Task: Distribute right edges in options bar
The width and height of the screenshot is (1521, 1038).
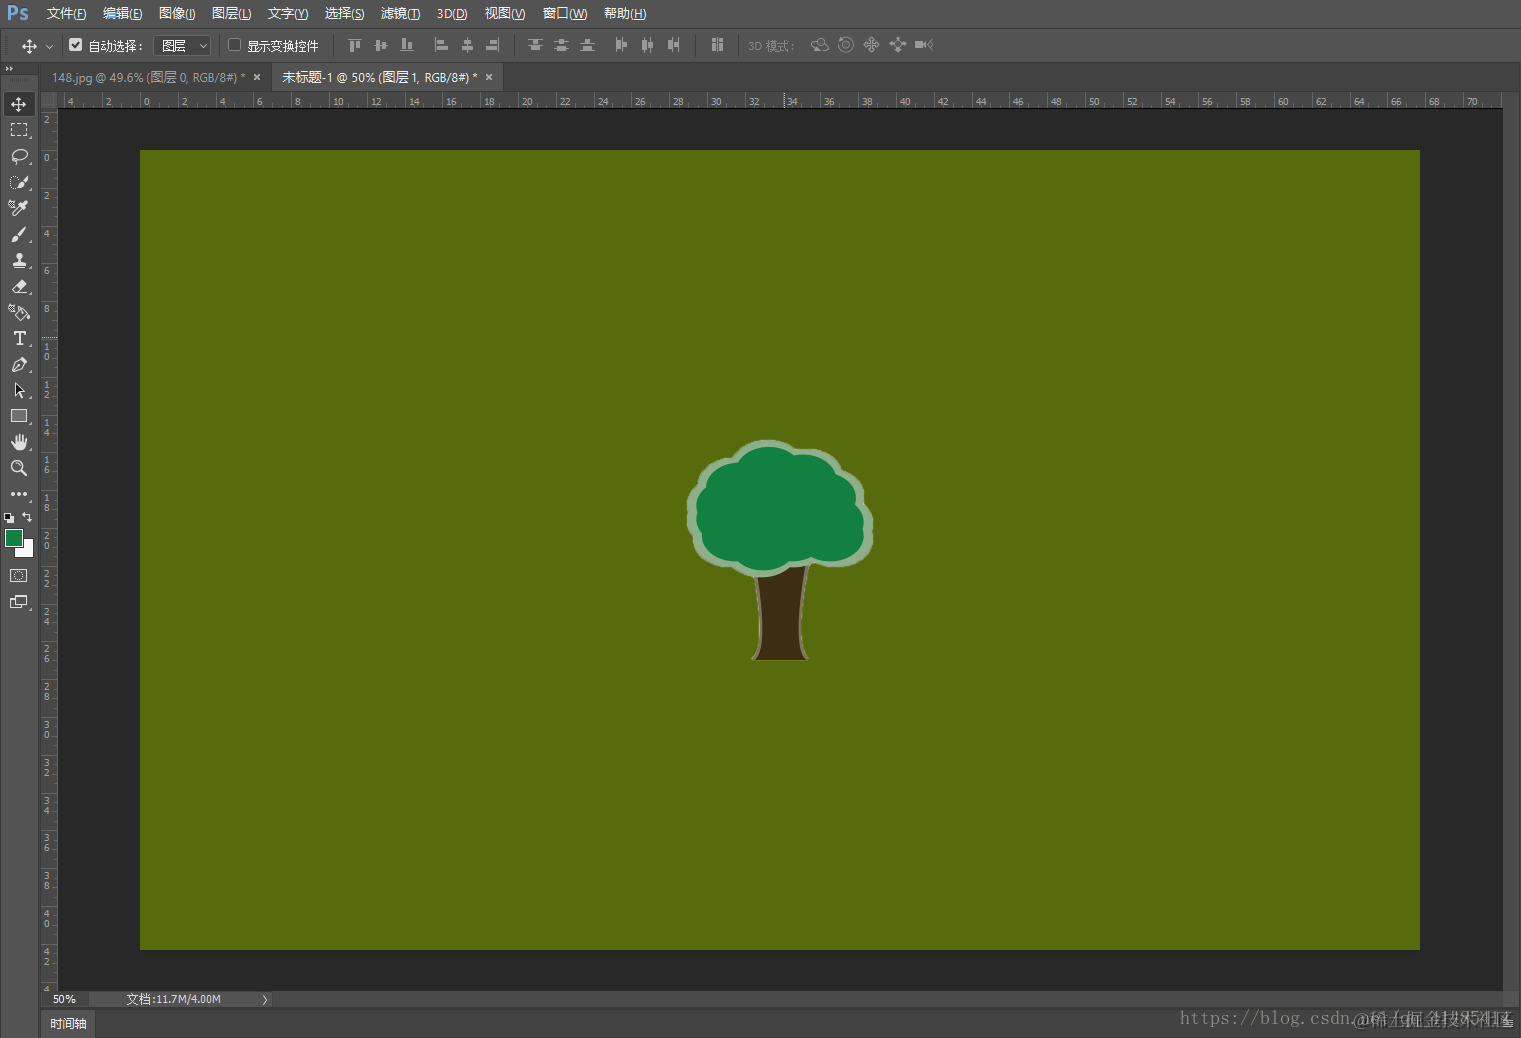Action: [x=673, y=45]
